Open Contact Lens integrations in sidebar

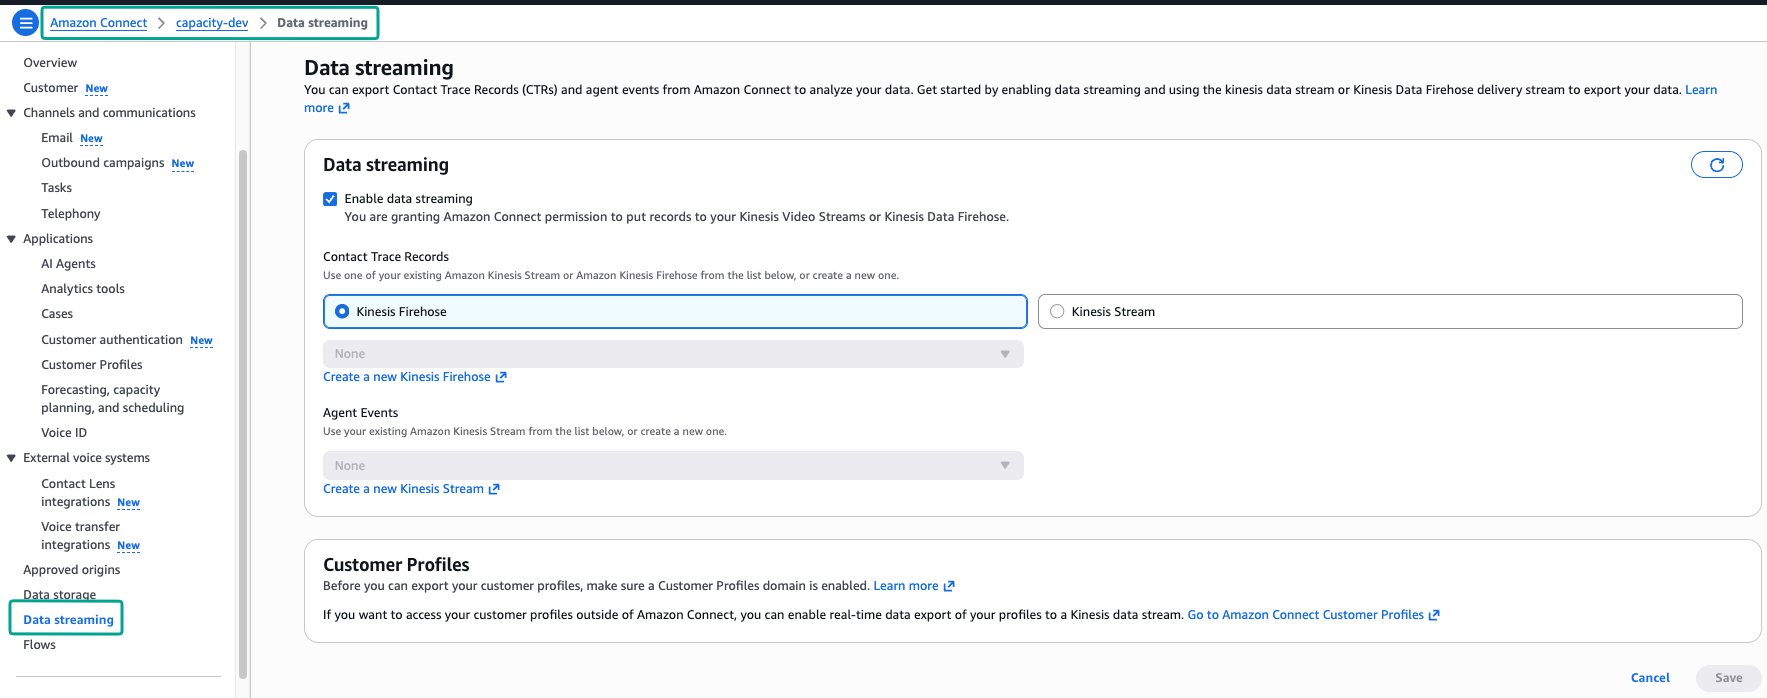(78, 493)
